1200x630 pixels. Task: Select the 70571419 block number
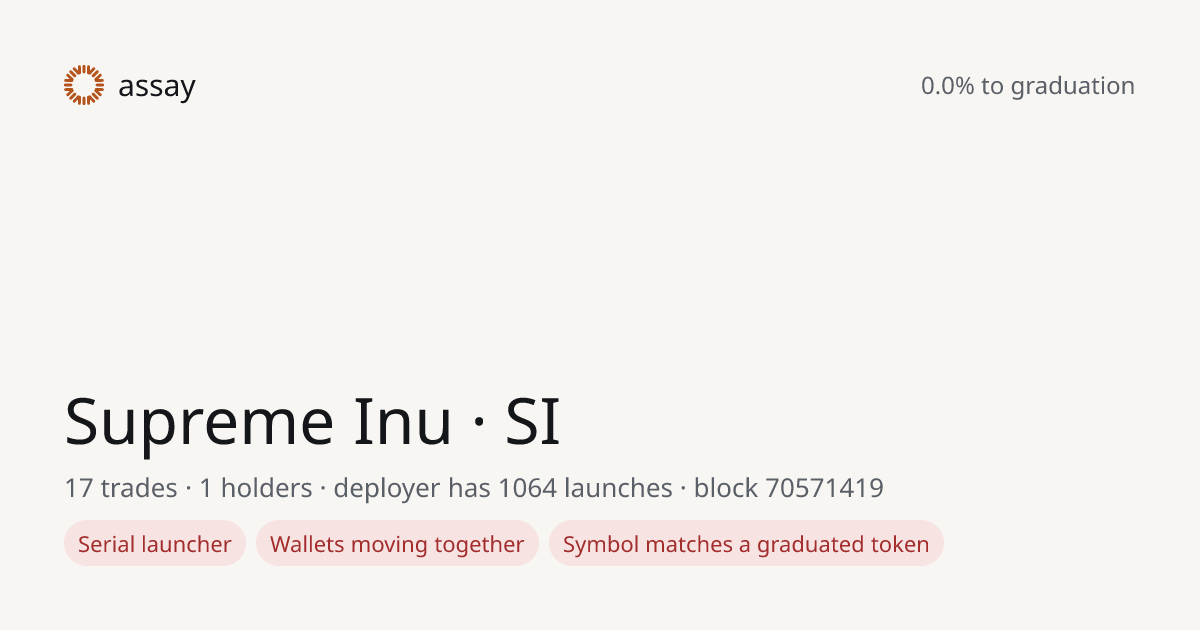(824, 488)
